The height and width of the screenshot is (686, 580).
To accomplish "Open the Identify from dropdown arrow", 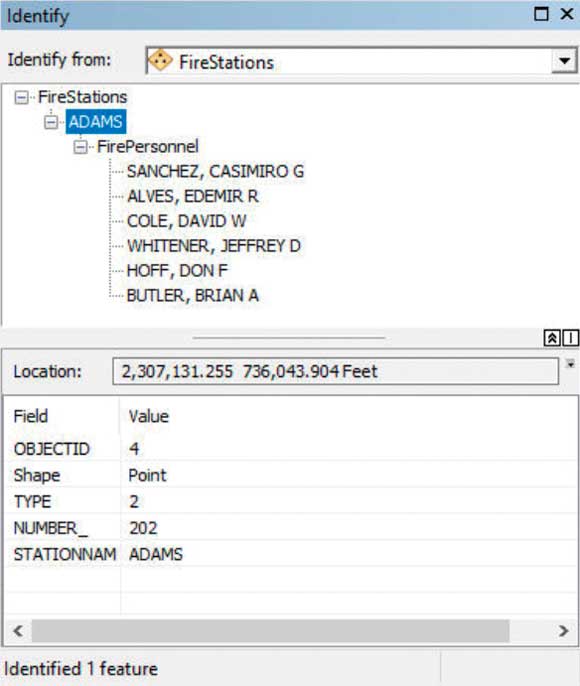I will [564, 61].
